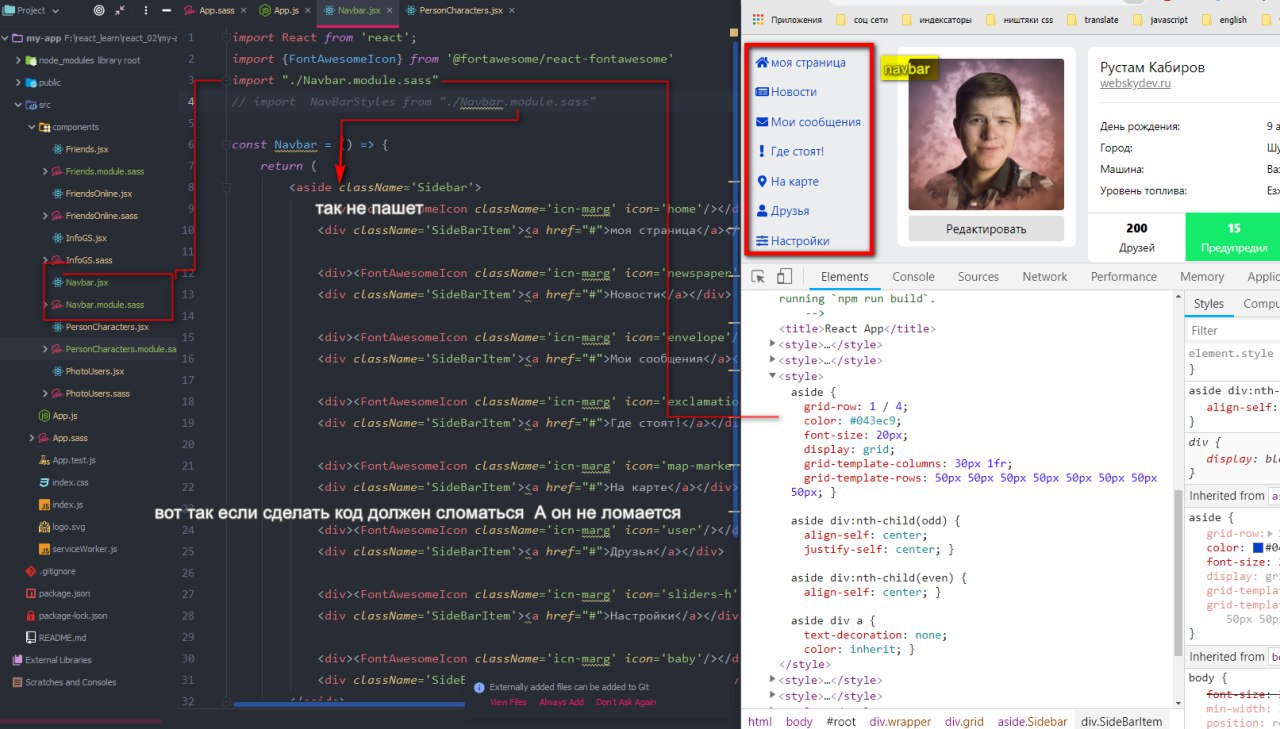This screenshot has height=729, width=1280.
Task: Toggle the DevTools device toolbar icon
Action: point(784,277)
